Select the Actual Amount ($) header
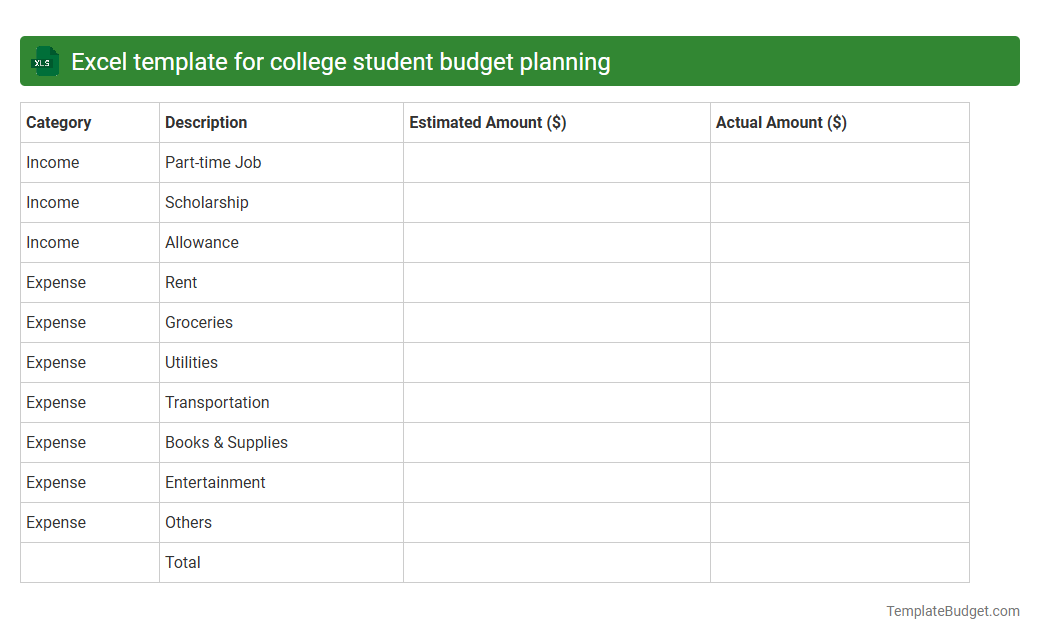Viewport: 1040px width, 640px height. (x=781, y=122)
